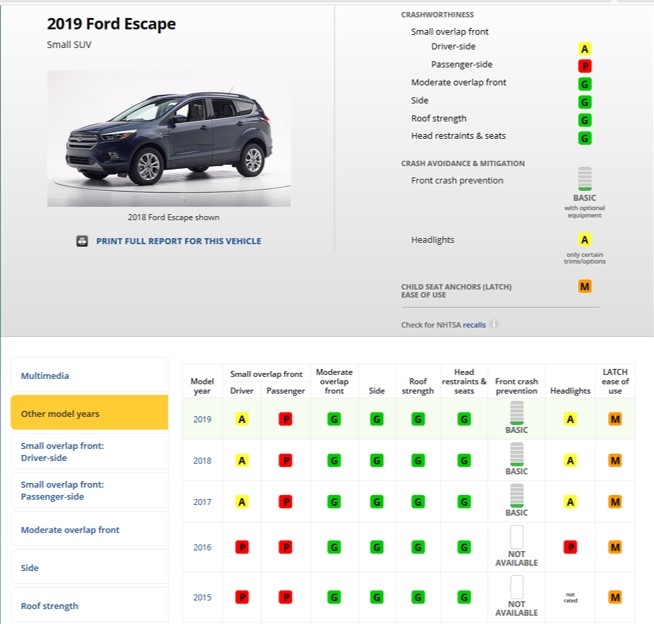Screen dimensions: 654x624
Task: Click the 'CRASH AVOIDANCE & MITIGATION' section heading
Action: pyautogui.click(x=463, y=164)
